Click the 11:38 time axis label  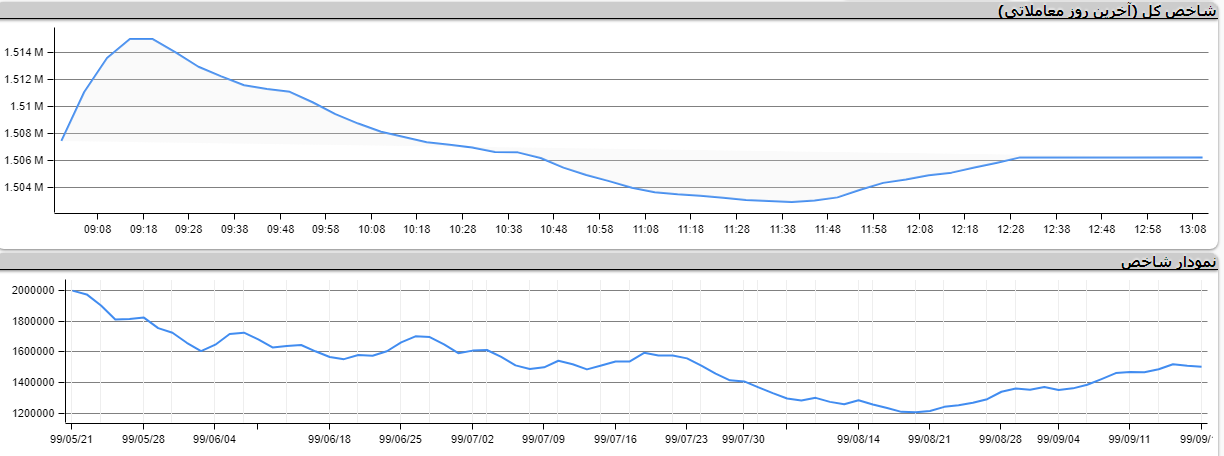click(781, 229)
